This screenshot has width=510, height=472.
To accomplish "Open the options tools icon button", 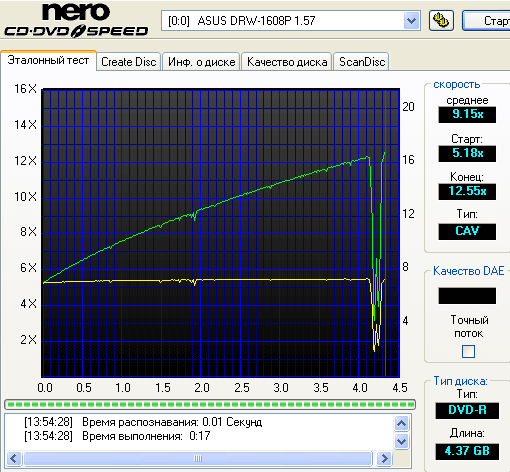I will tap(441, 21).
